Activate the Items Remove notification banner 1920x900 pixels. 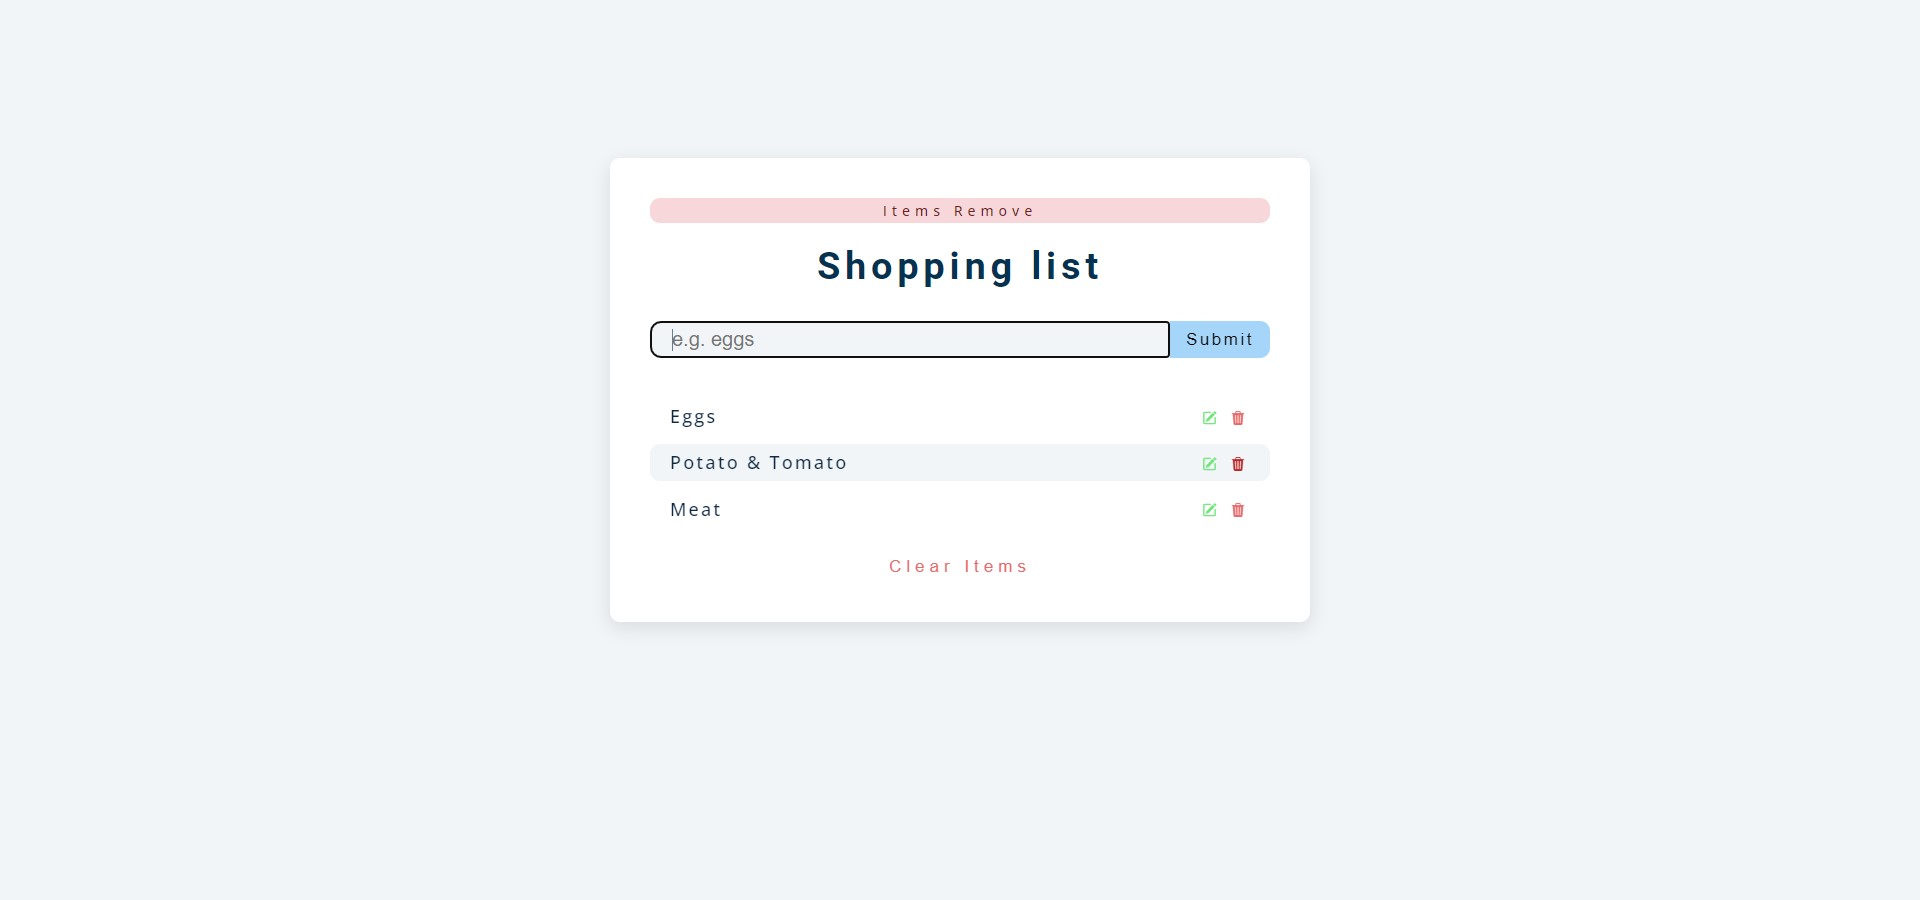pos(958,210)
